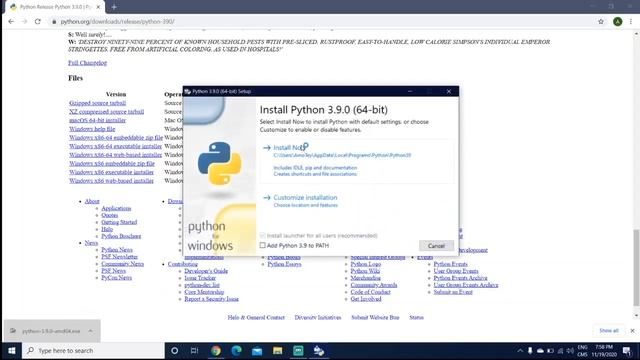Click the browser back arrow
The image size is (640, 360).
(11, 21)
